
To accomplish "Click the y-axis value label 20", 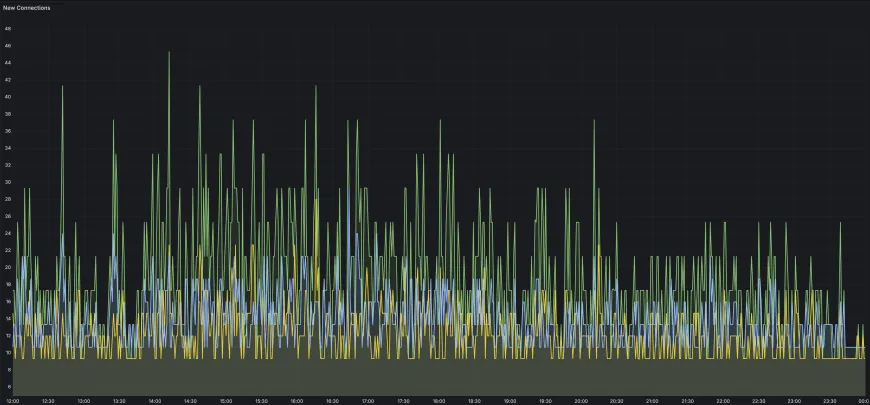I will coord(8,267).
